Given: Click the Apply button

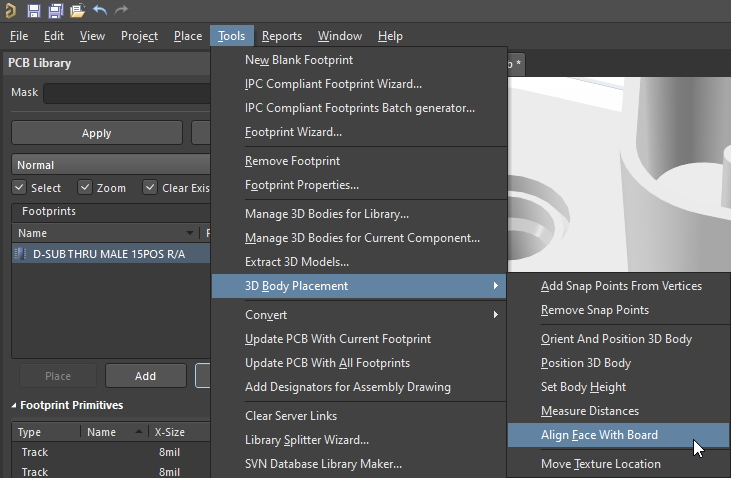Looking at the screenshot, I should (x=97, y=133).
